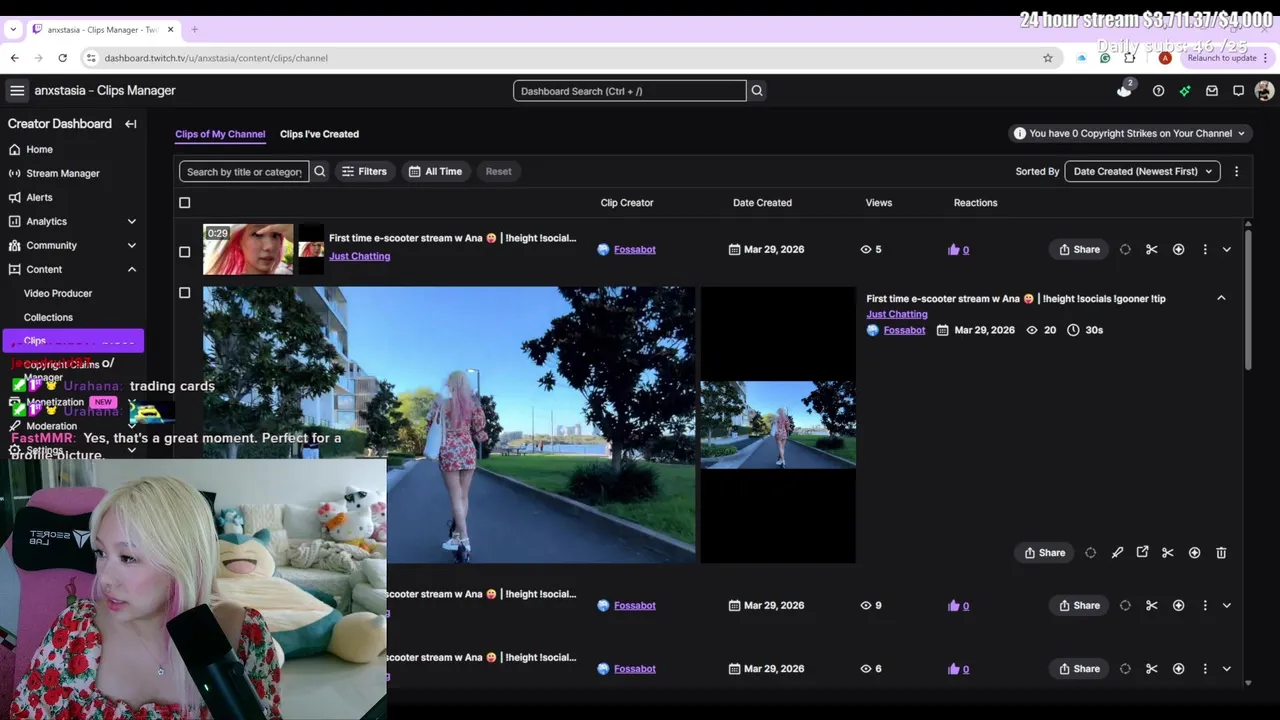Focus the Dashboard Search field
Screen dimensions: 1280x720
(630, 91)
